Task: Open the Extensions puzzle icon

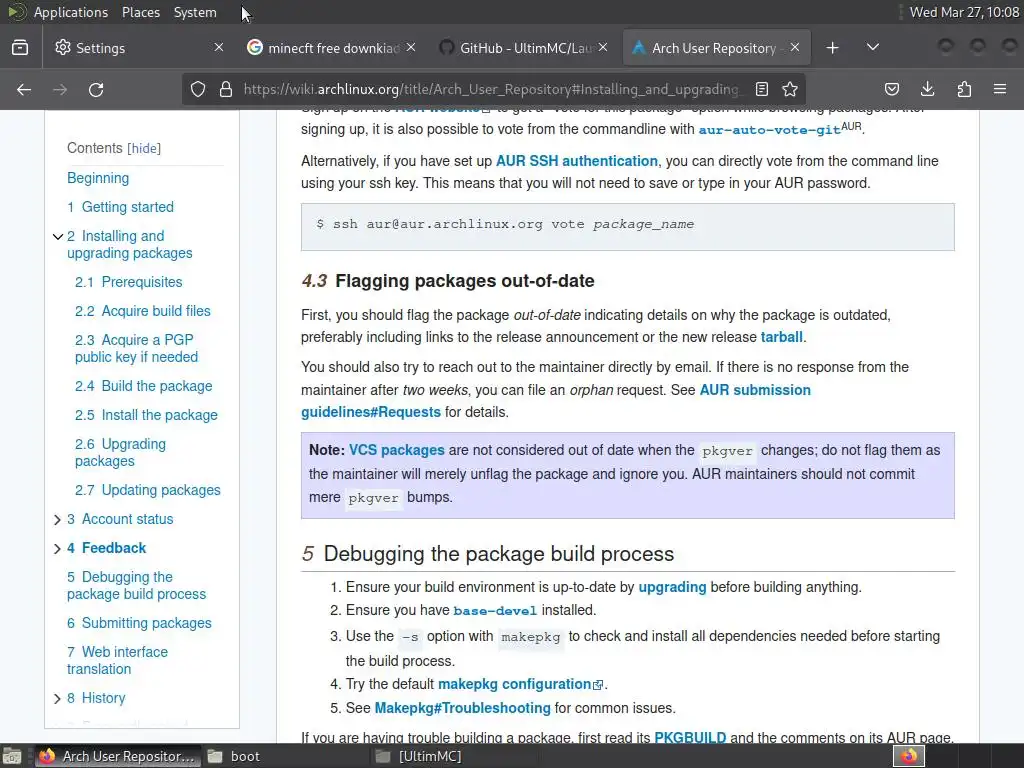Action: [x=964, y=89]
